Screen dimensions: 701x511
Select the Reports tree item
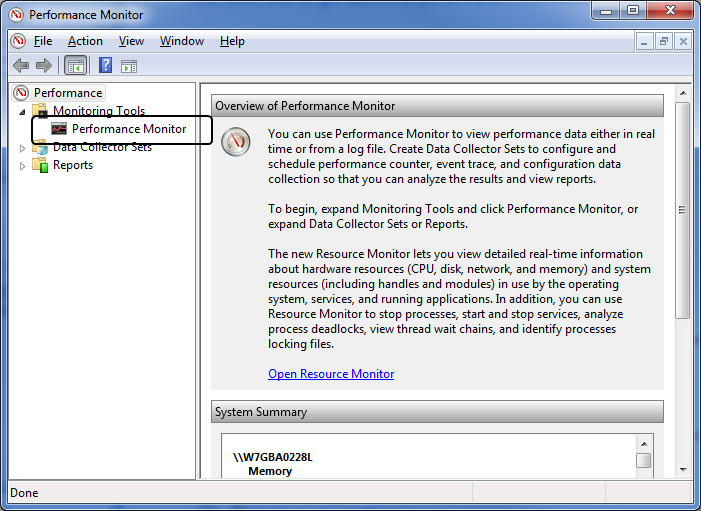(73, 165)
